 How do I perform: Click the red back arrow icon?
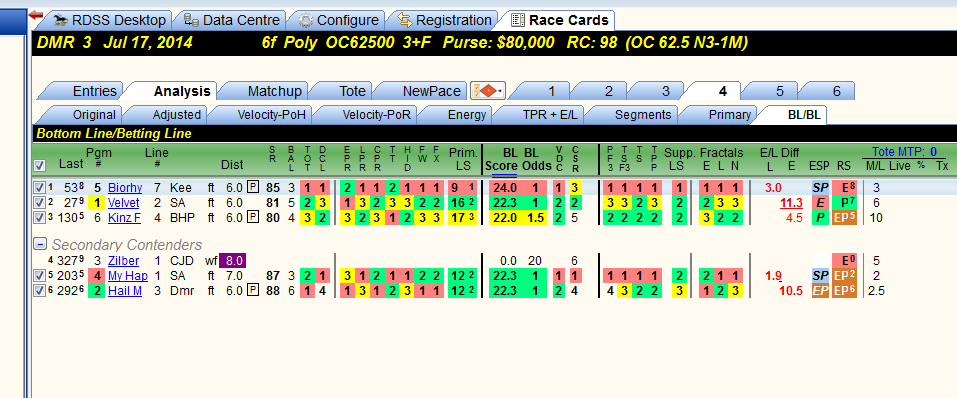[36, 16]
